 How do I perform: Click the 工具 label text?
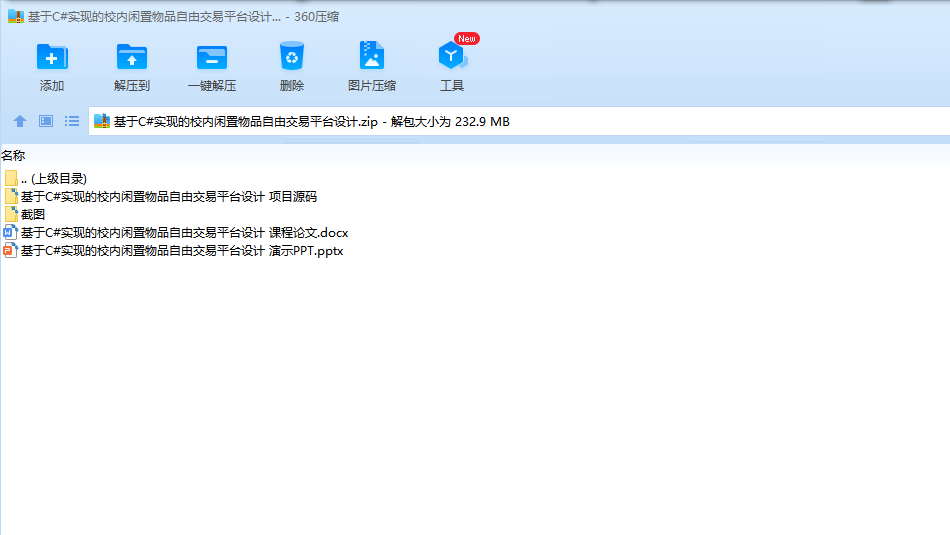(x=451, y=86)
